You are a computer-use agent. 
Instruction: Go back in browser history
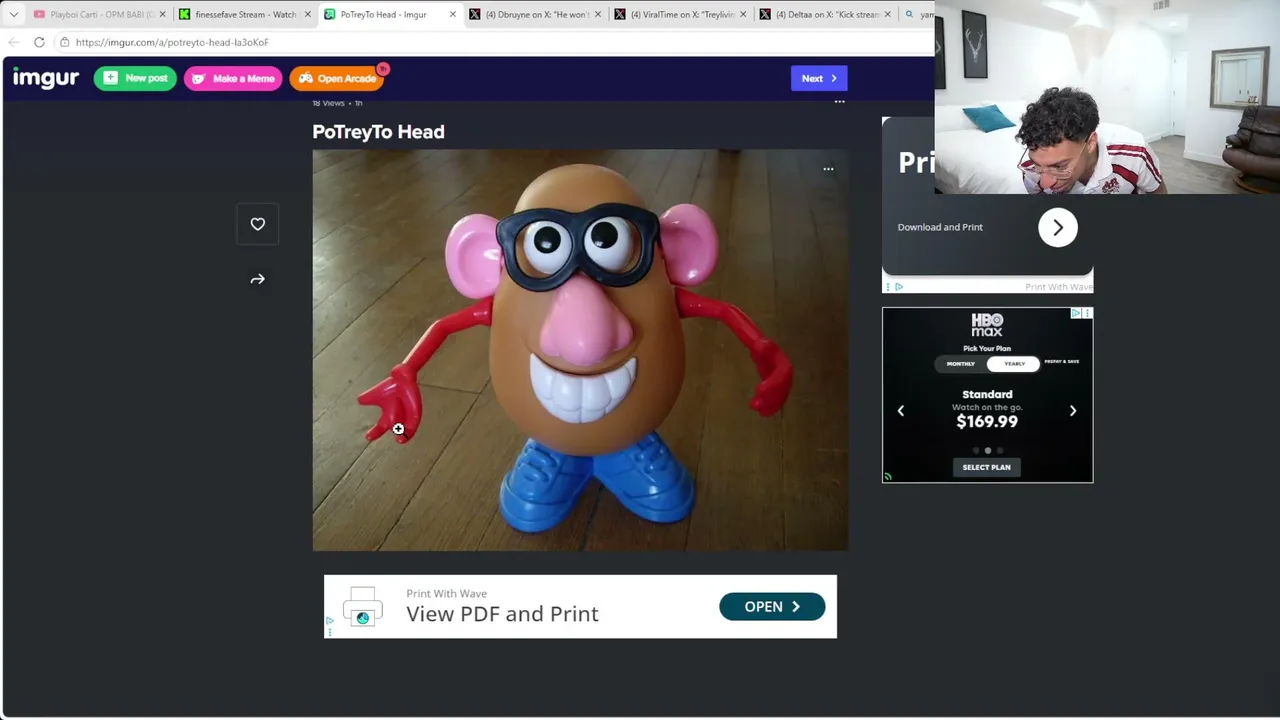(13, 42)
